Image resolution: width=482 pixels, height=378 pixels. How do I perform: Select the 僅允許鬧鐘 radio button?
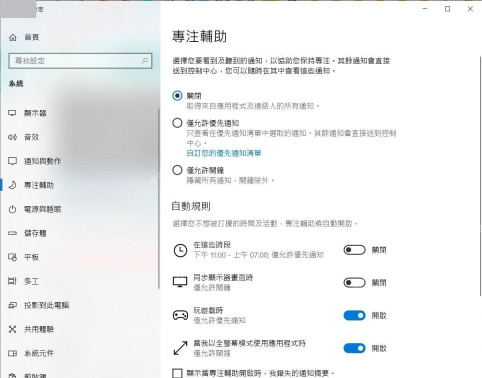(x=177, y=170)
